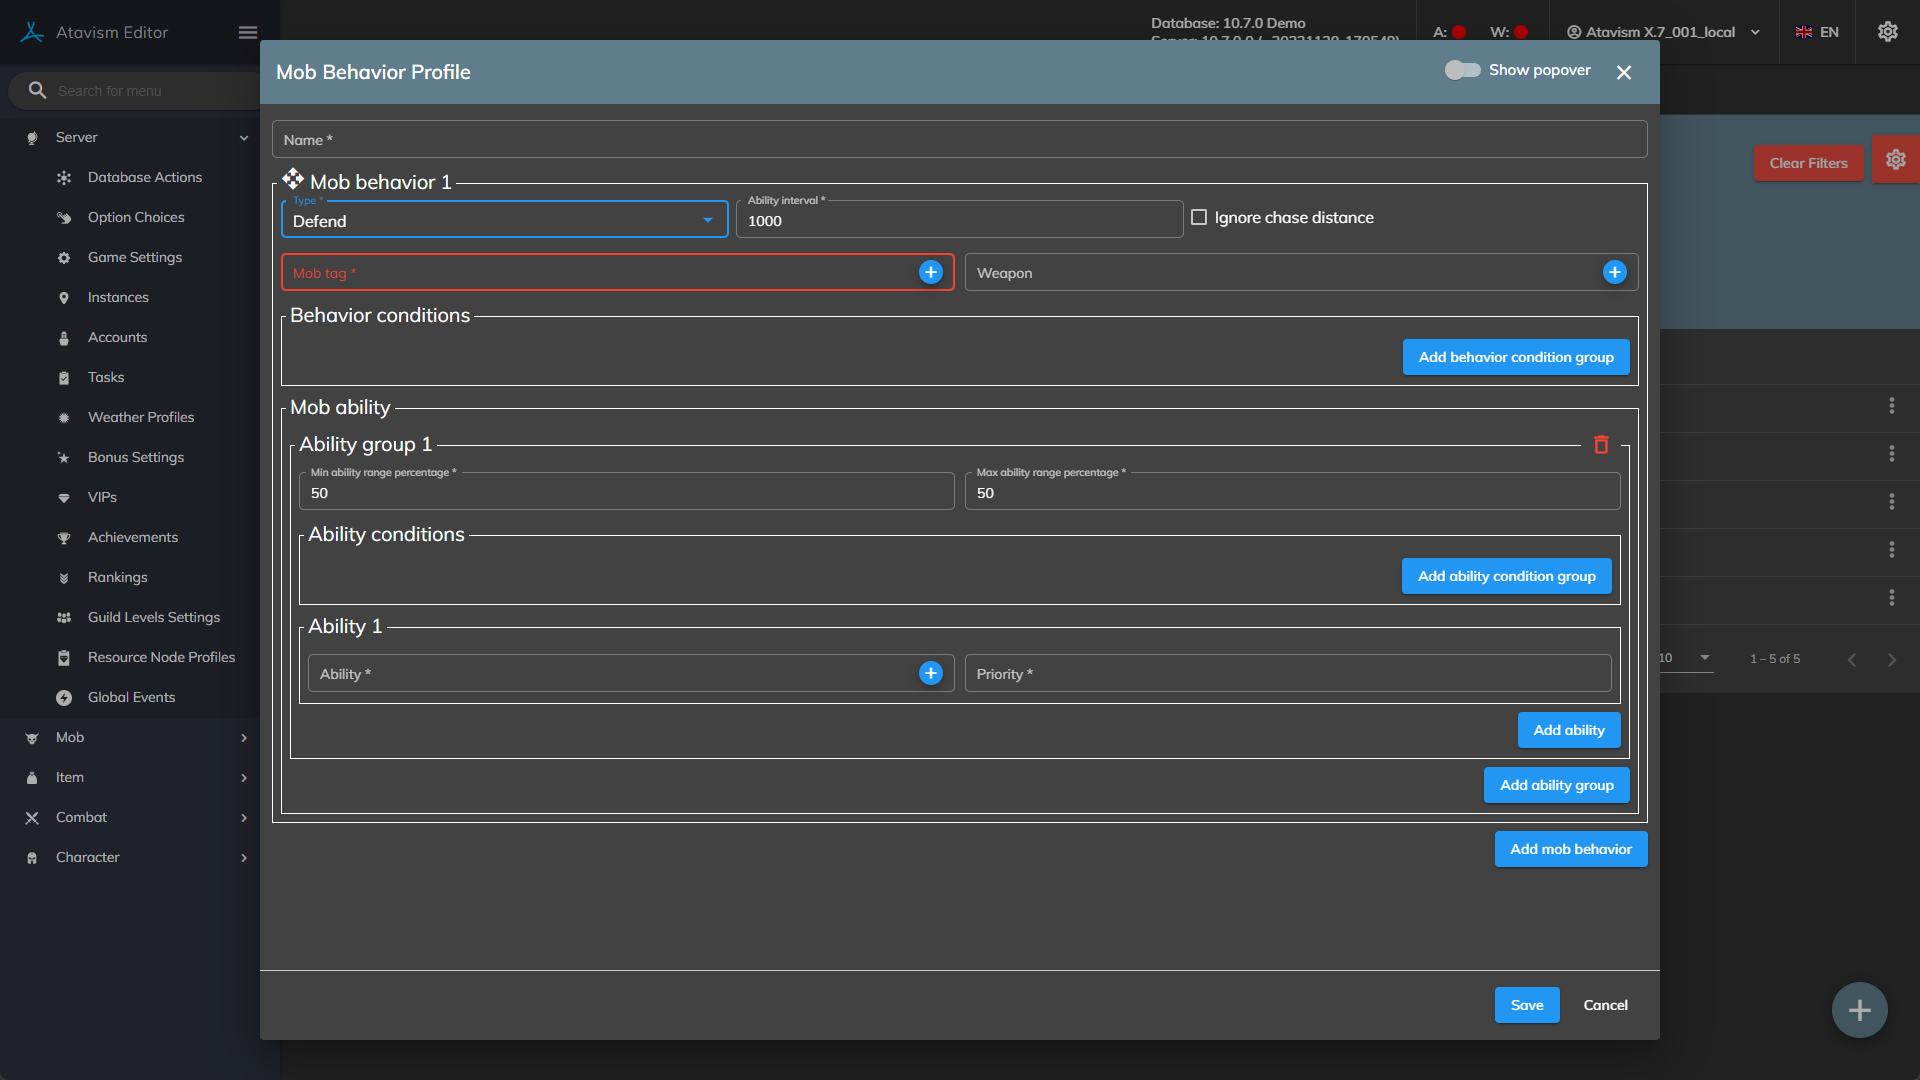
Task: Open Game Settings in the sidebar
Action: coord(135,257)
